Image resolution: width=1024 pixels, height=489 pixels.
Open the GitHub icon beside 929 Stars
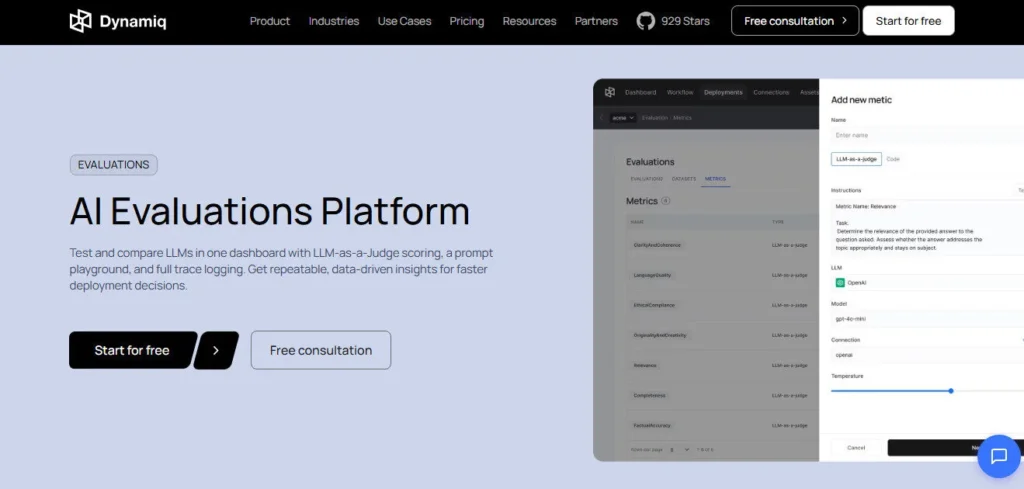coord(645,21)
